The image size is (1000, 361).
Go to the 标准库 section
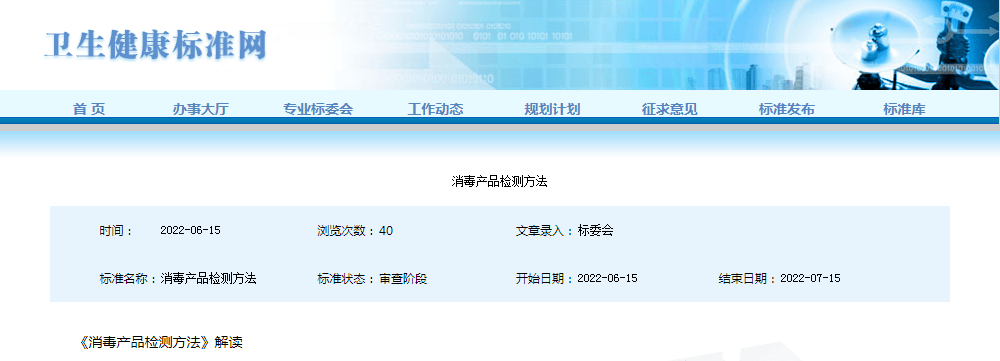click(904, 109)
